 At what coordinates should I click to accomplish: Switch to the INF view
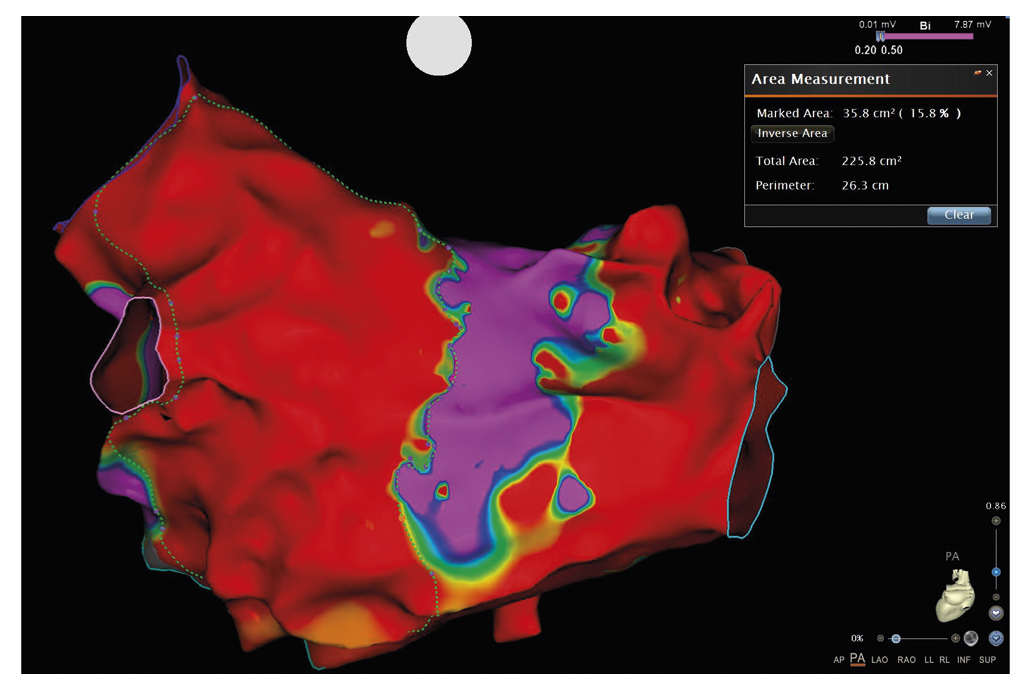(964, 660)
